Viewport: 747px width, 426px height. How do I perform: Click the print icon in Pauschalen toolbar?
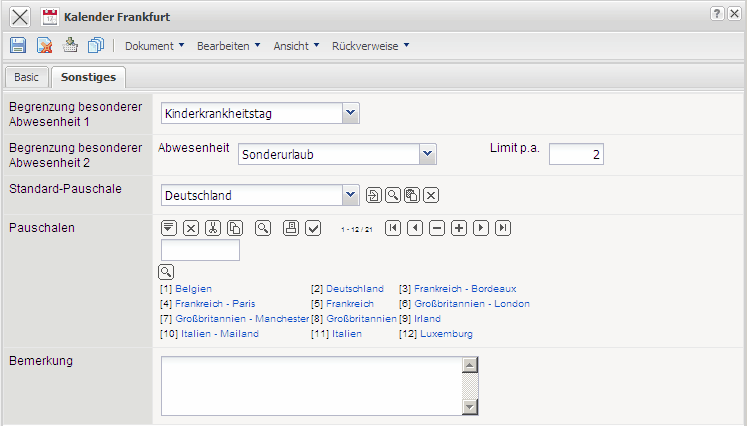[291, 228]
